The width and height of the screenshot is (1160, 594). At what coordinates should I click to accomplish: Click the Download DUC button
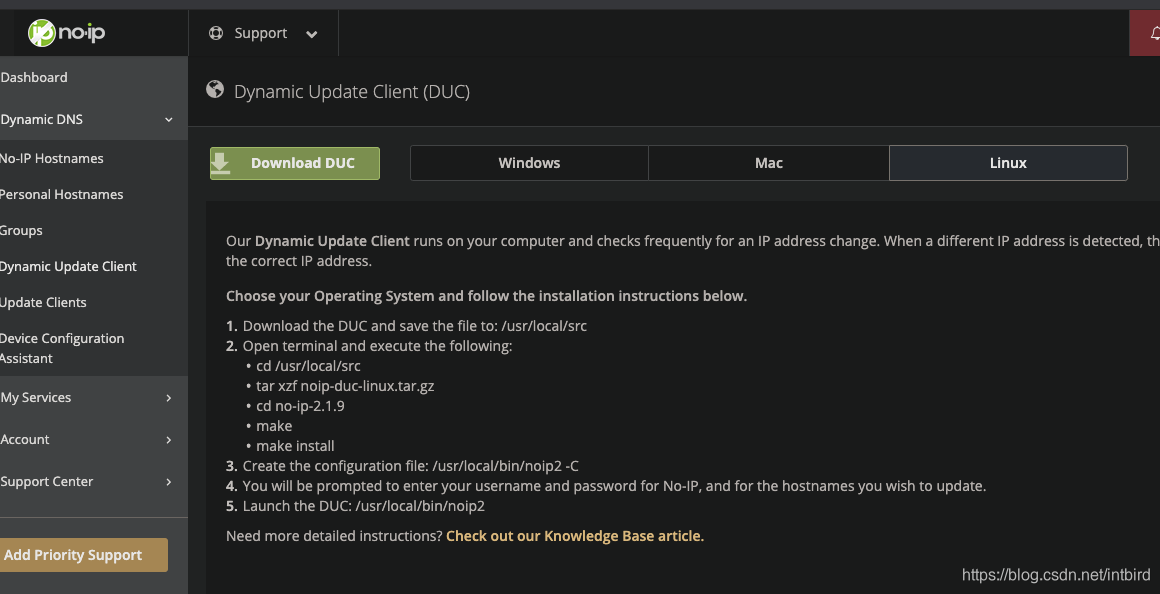point(294,163)
